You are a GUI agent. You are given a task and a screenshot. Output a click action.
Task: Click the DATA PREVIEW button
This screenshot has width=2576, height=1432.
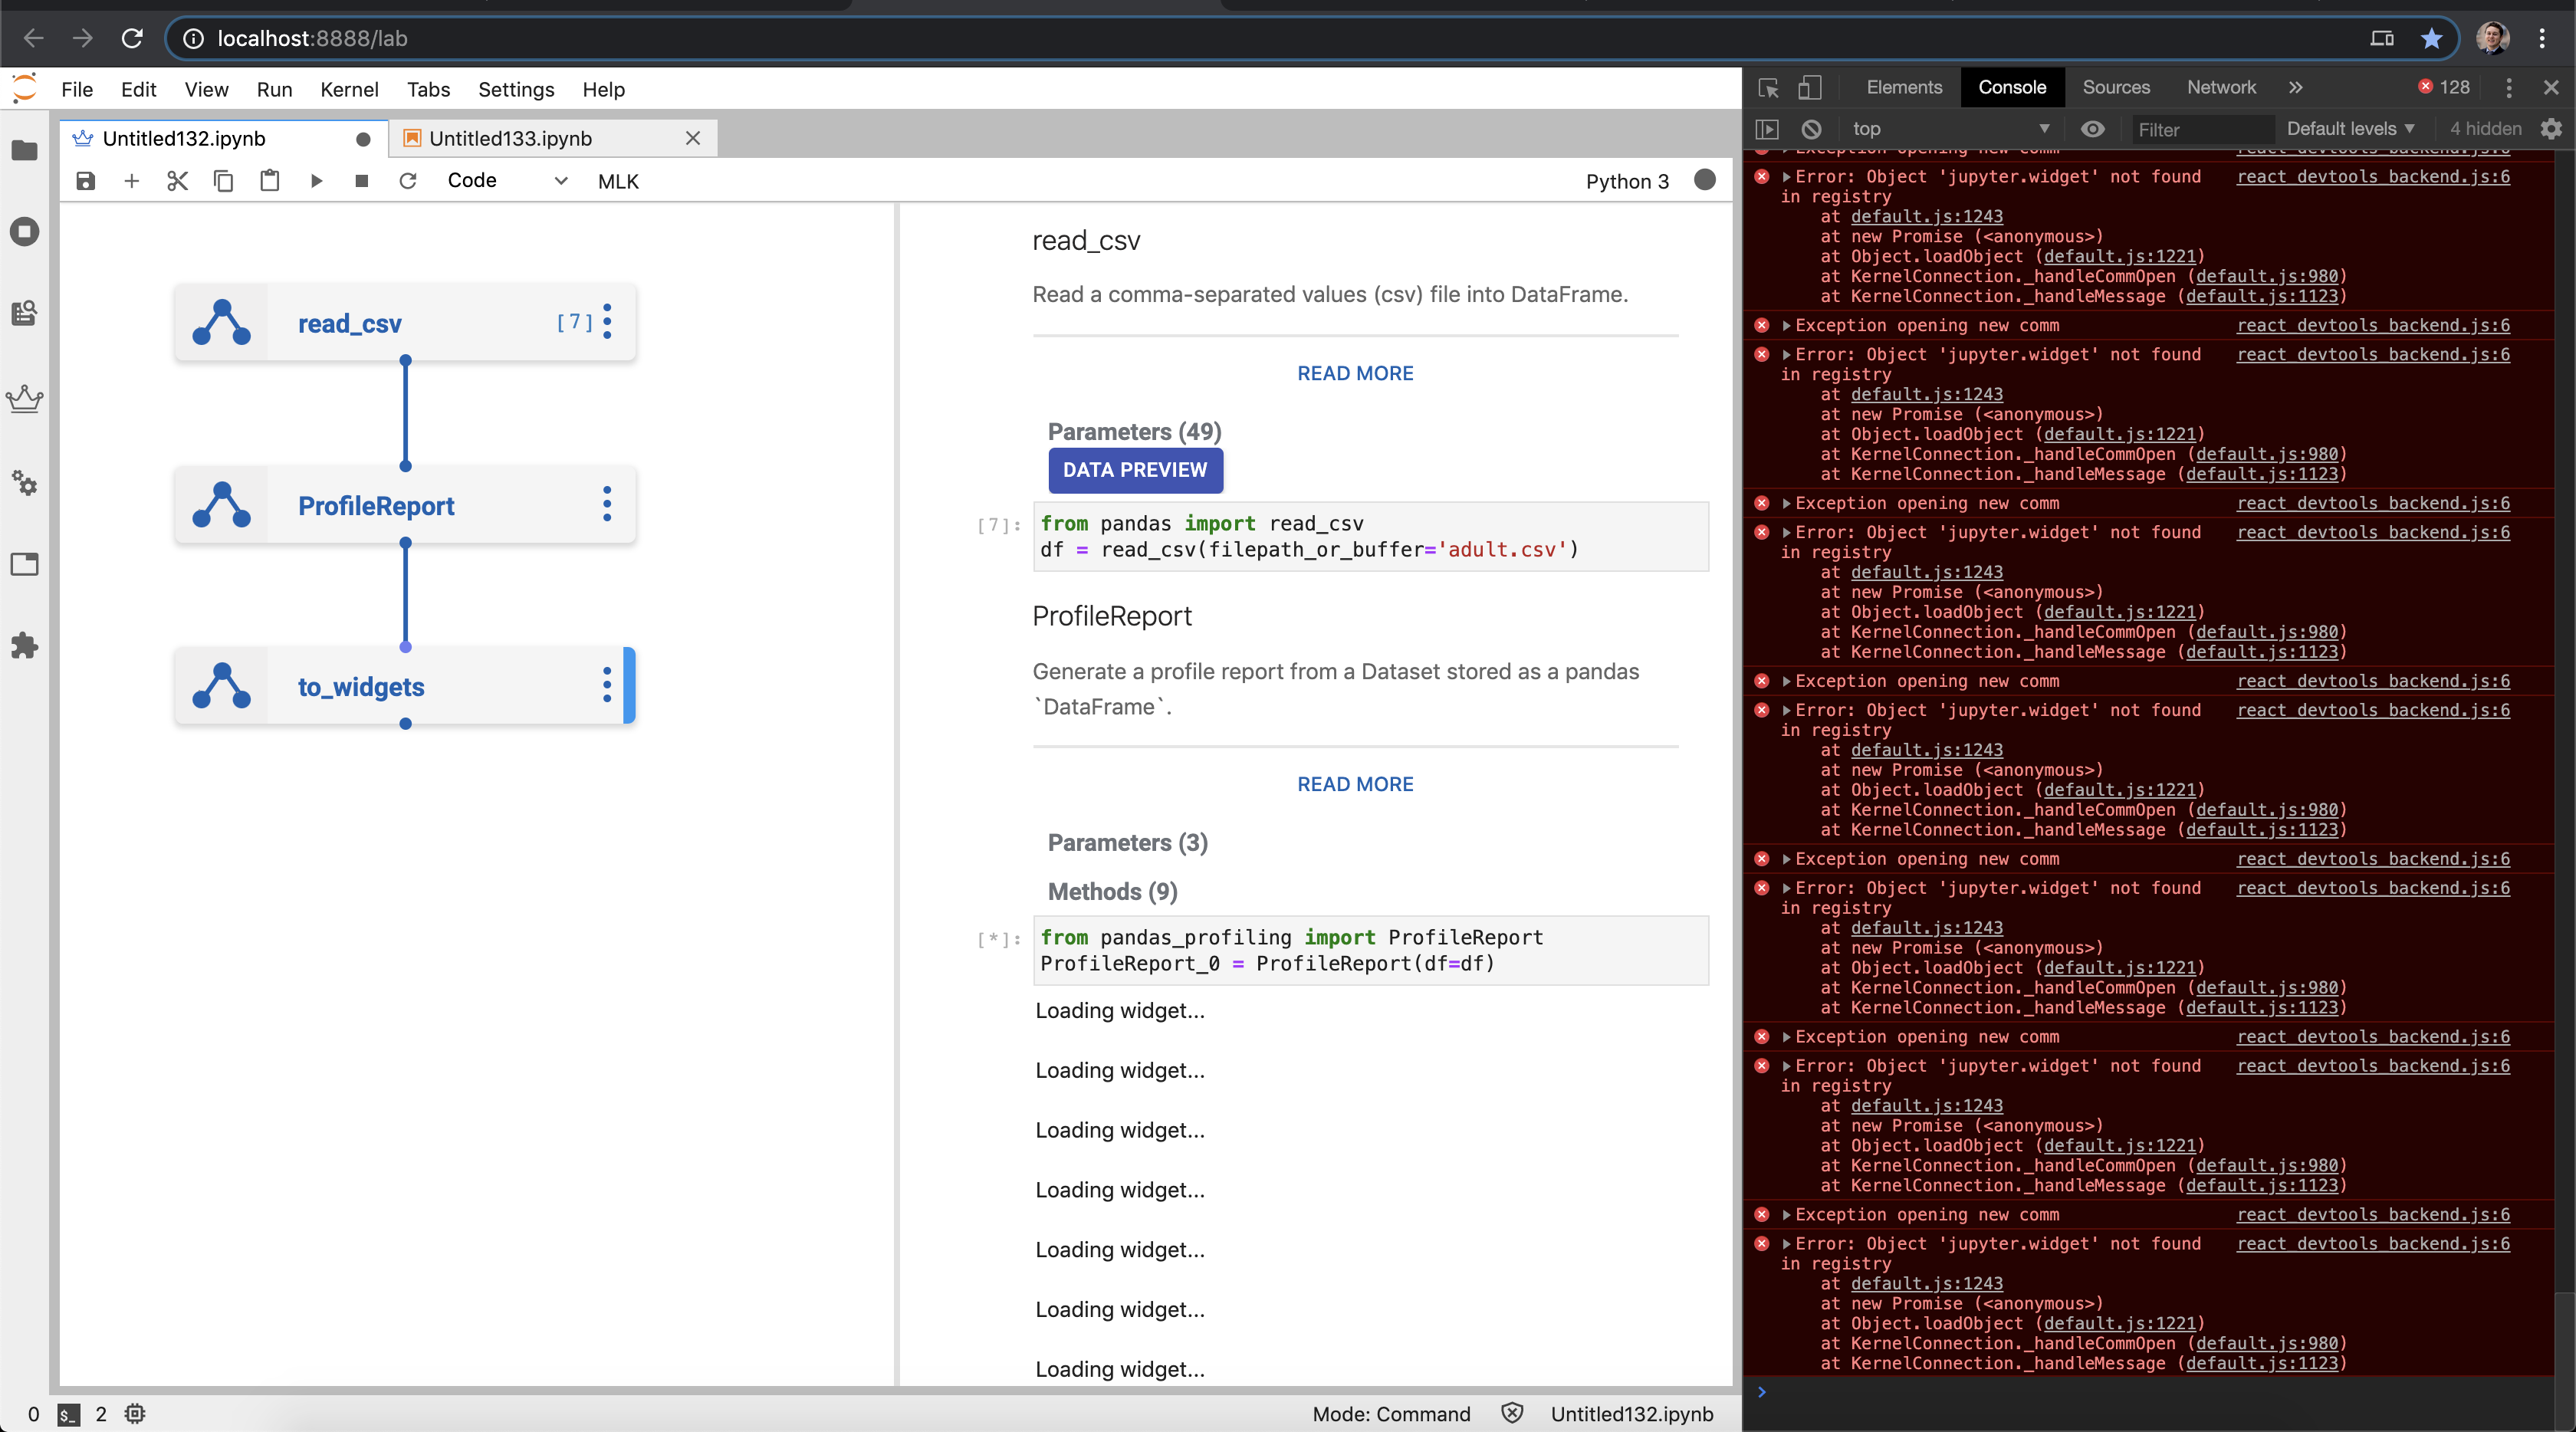coord(1134,470)
